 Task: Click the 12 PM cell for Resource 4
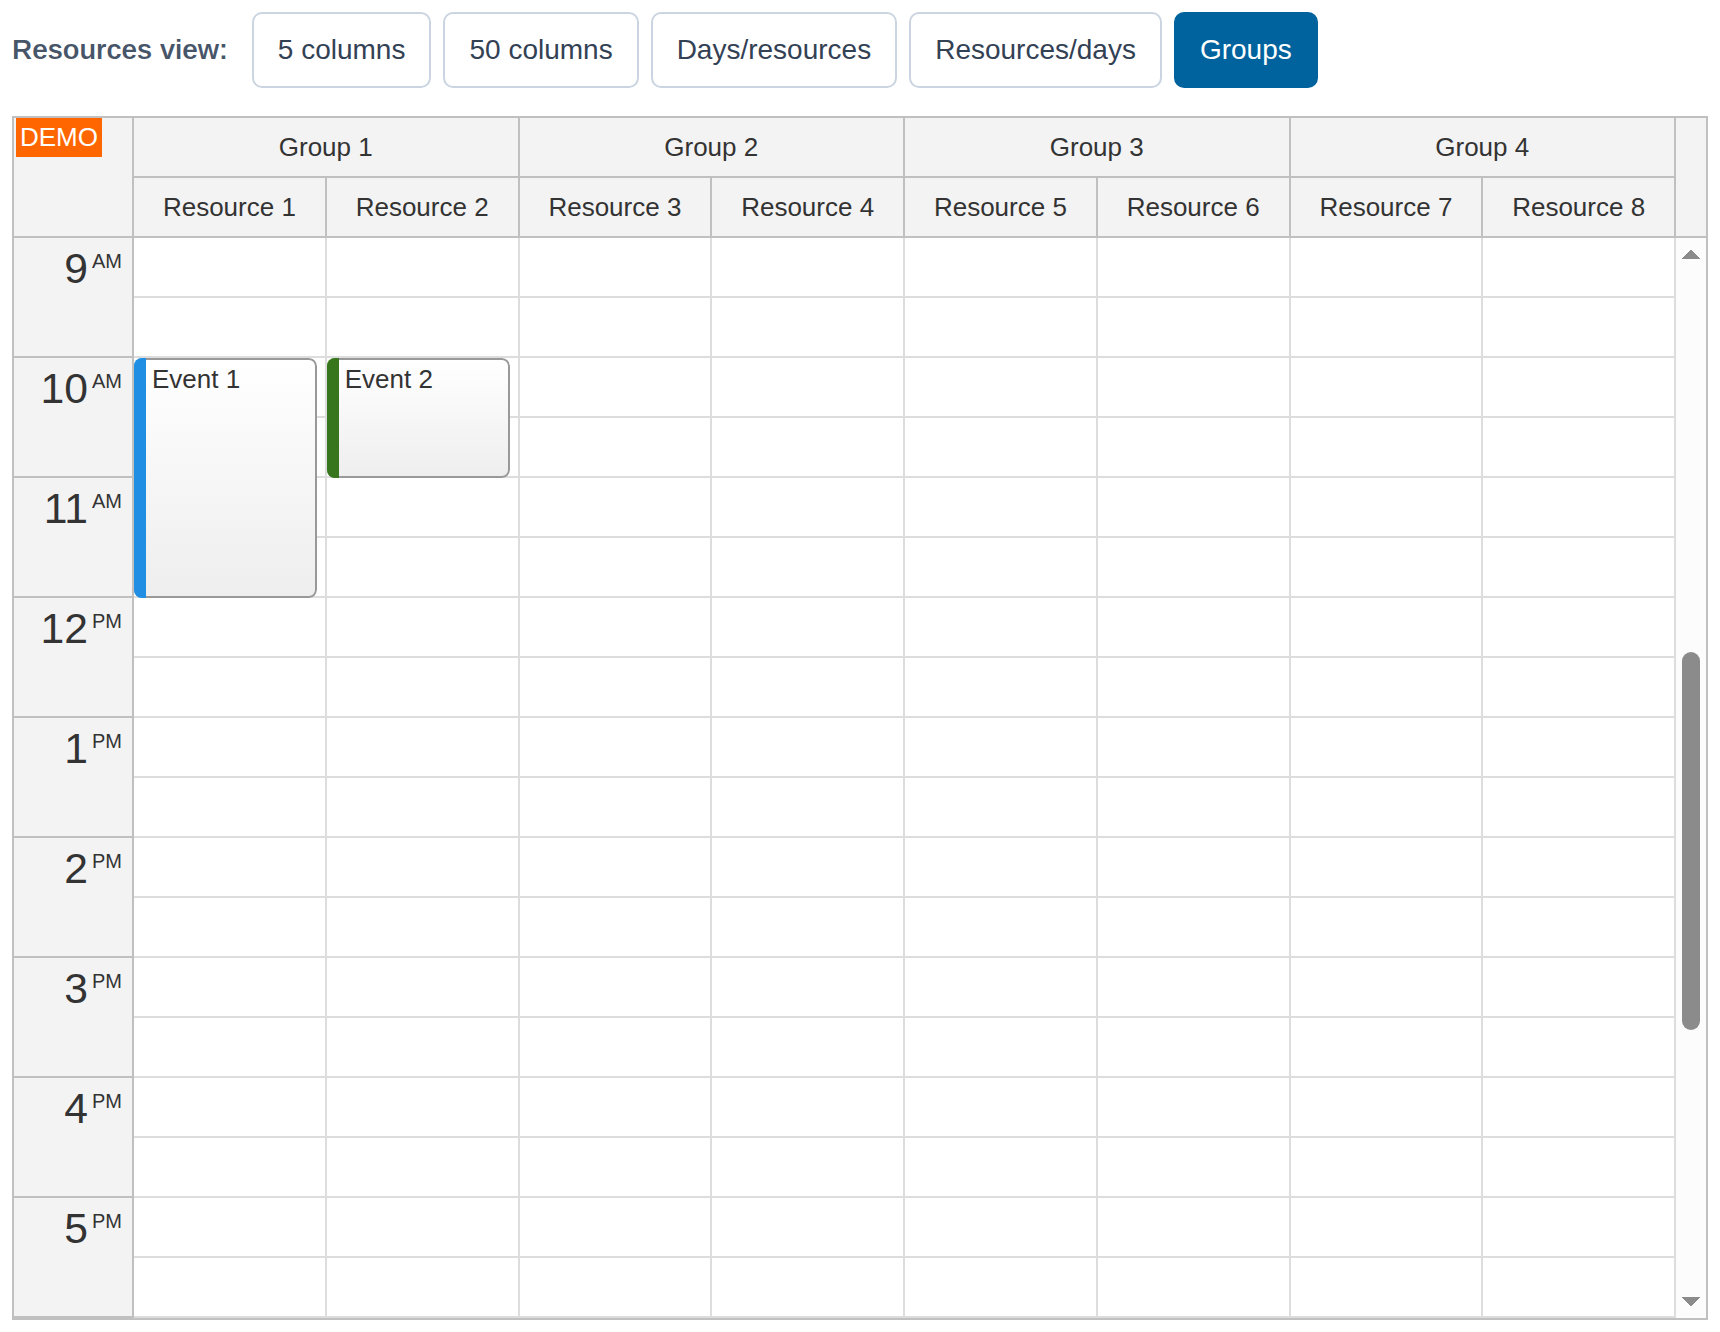808,628
